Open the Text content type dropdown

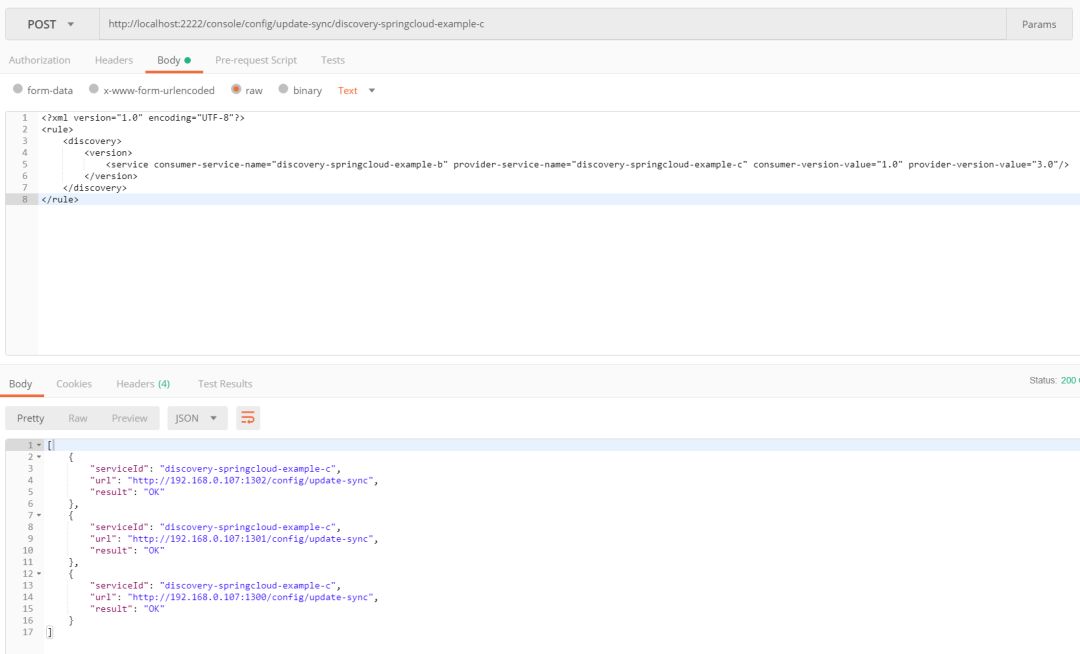pyautogui.click(x=356, y=91)
